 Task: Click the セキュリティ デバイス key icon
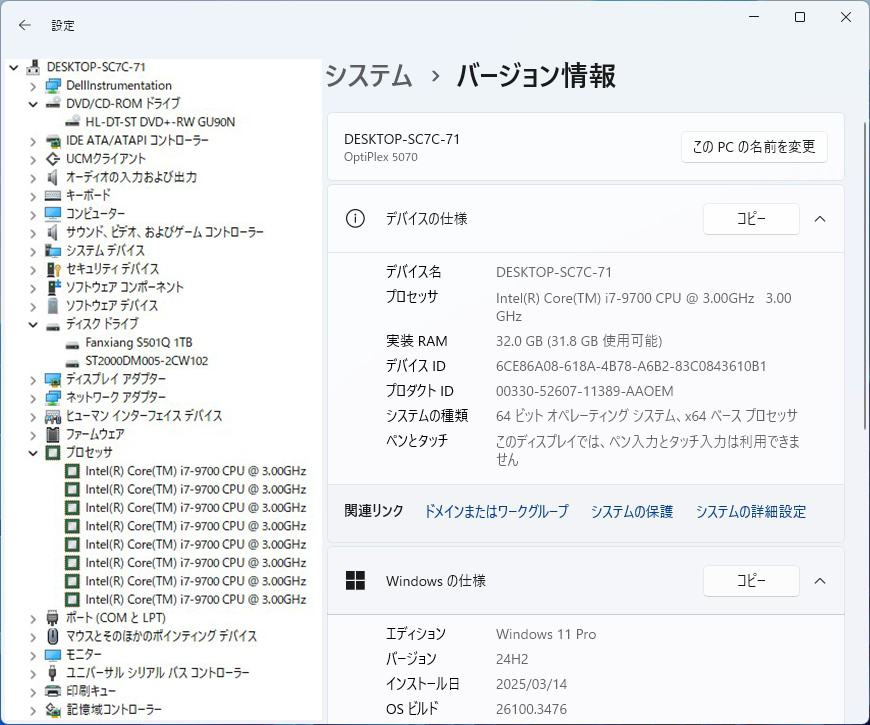(x=53, y=269)
